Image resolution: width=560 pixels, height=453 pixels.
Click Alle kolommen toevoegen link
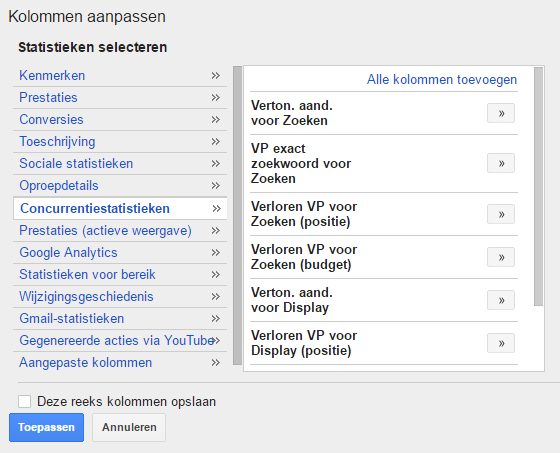point(442,79)
